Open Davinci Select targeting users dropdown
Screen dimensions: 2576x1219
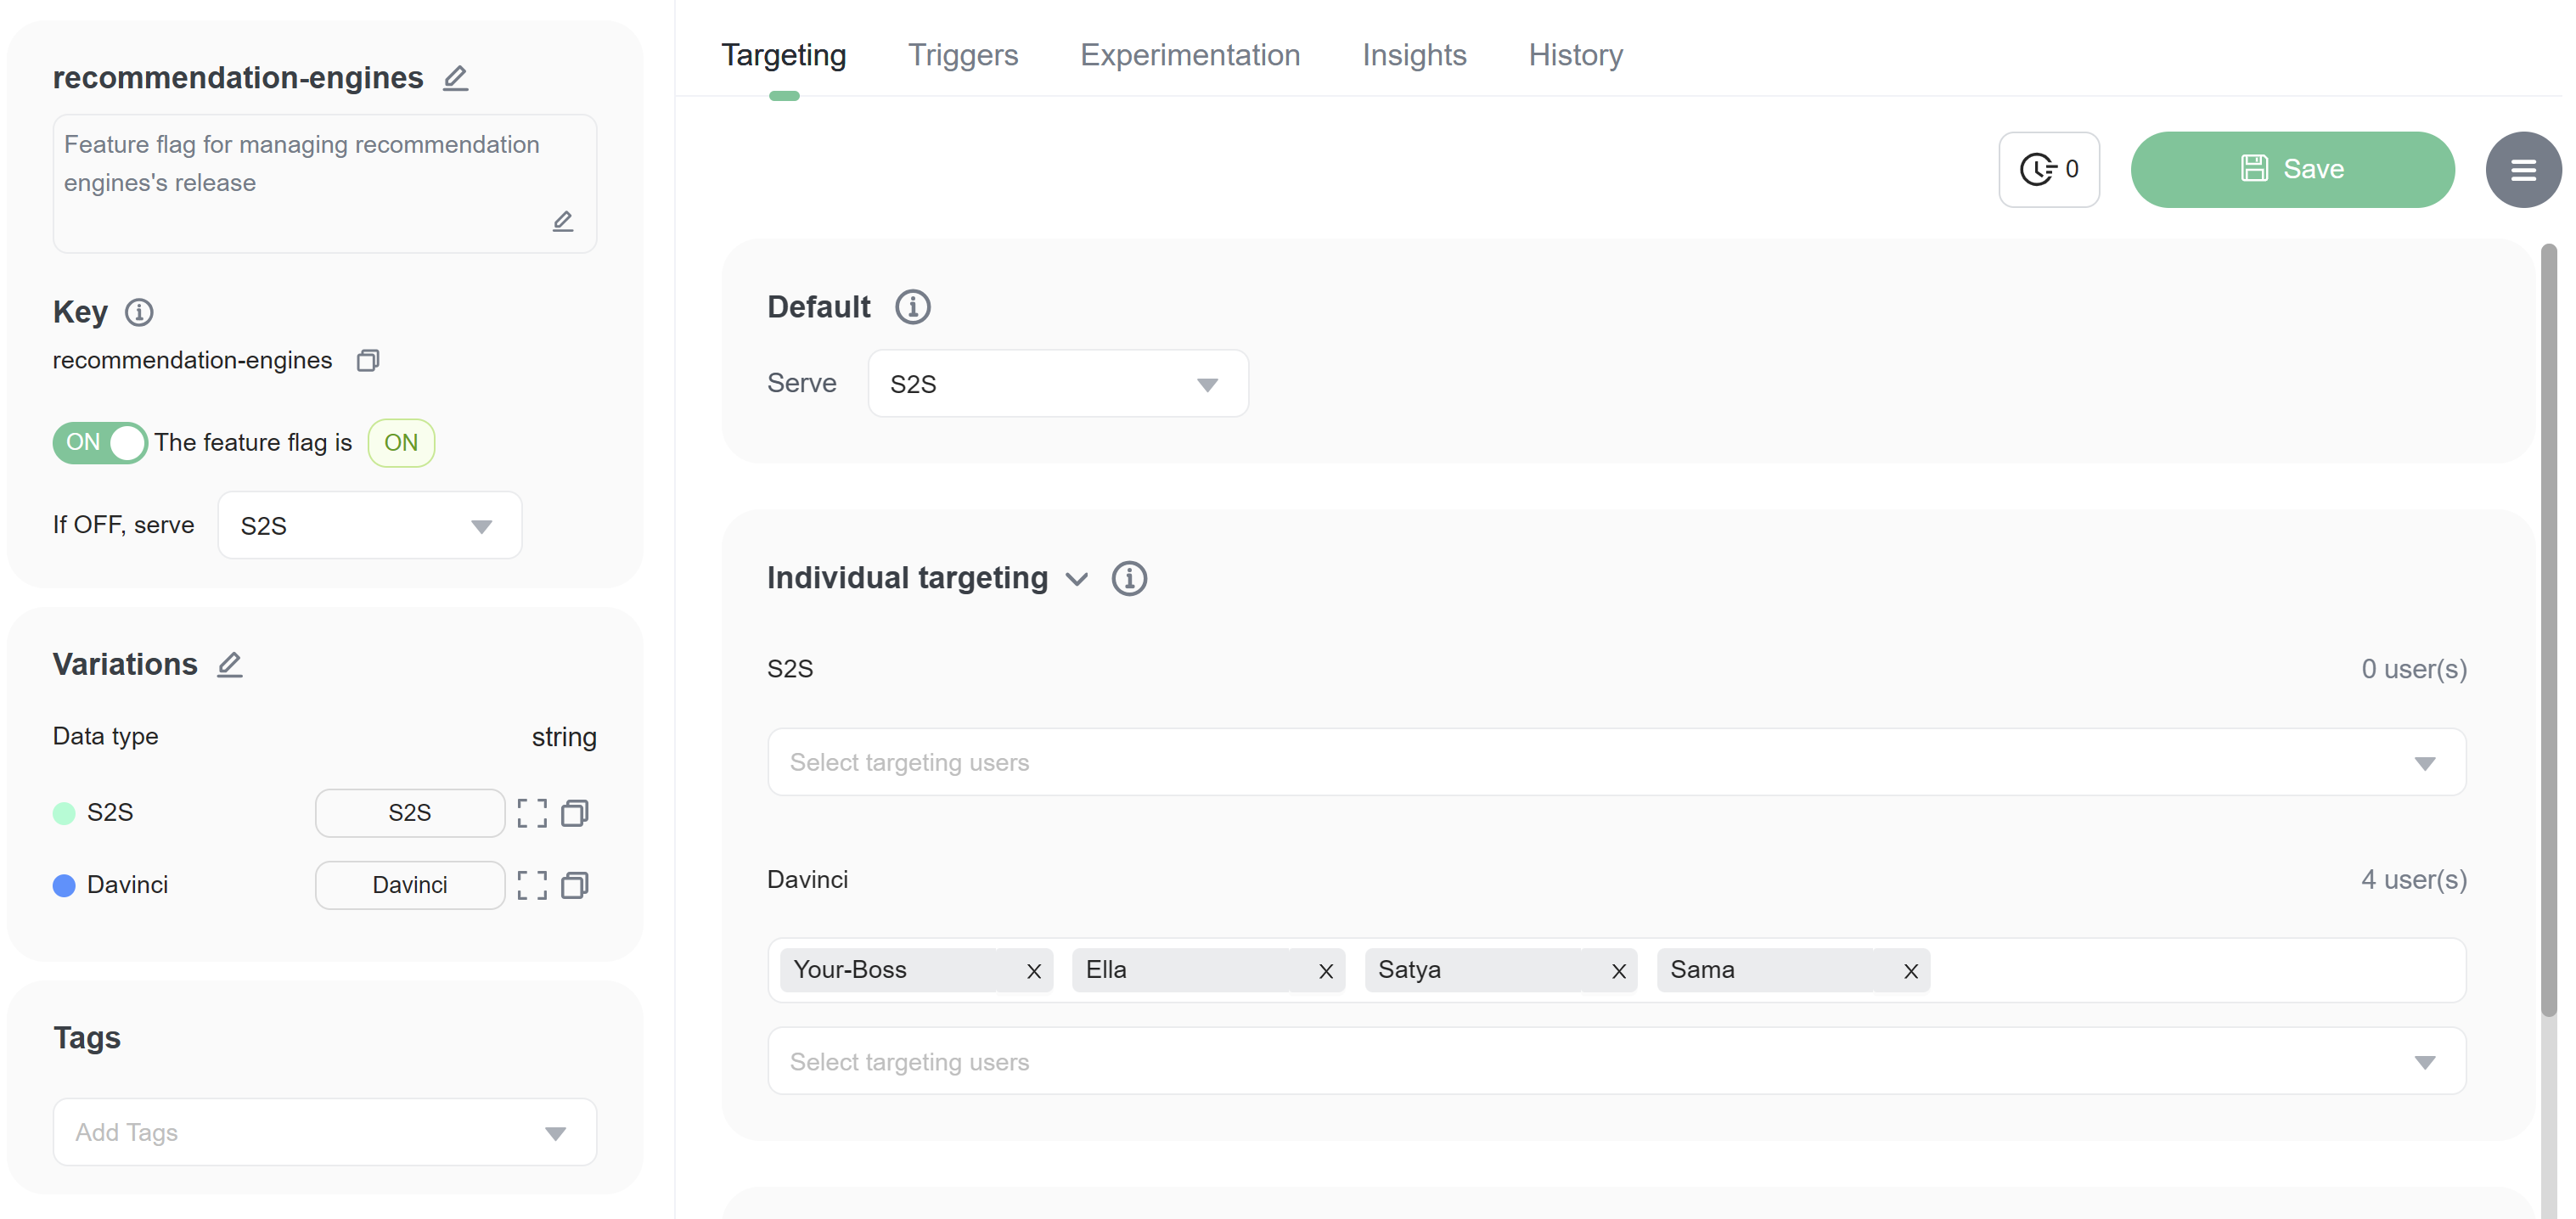tap(1616, 1062)
